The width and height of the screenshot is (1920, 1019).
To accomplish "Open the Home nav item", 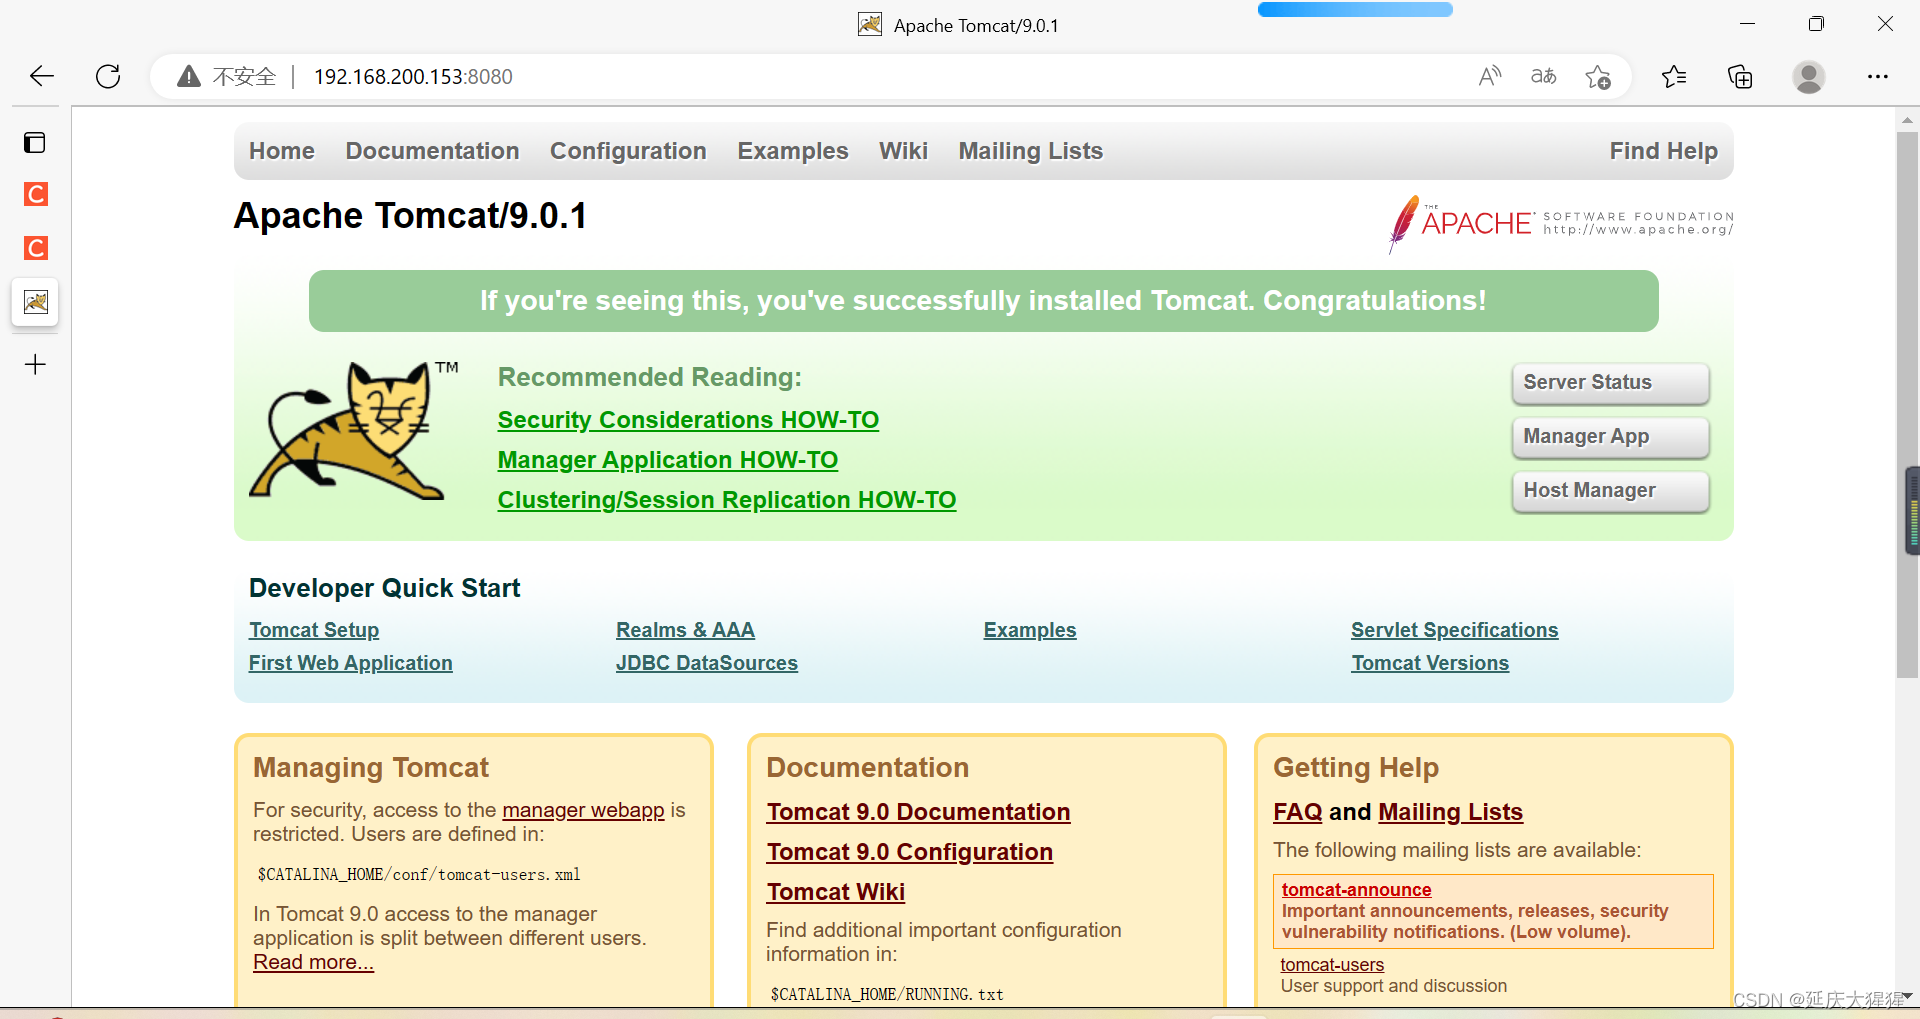I will pos(282,151).
